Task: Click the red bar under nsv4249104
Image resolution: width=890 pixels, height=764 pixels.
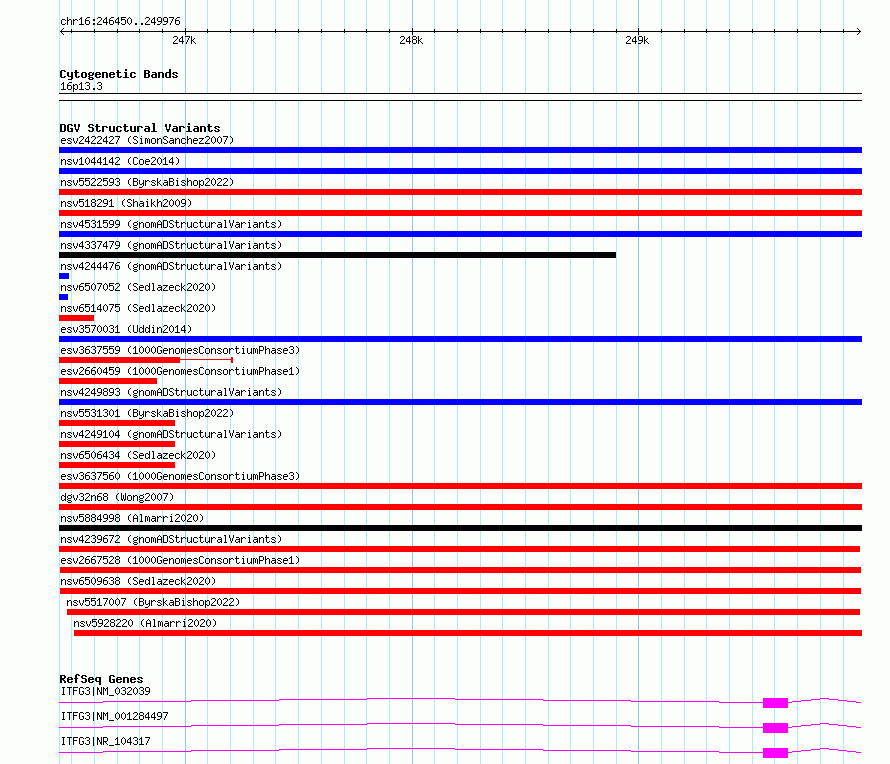Action: point(117,444)
